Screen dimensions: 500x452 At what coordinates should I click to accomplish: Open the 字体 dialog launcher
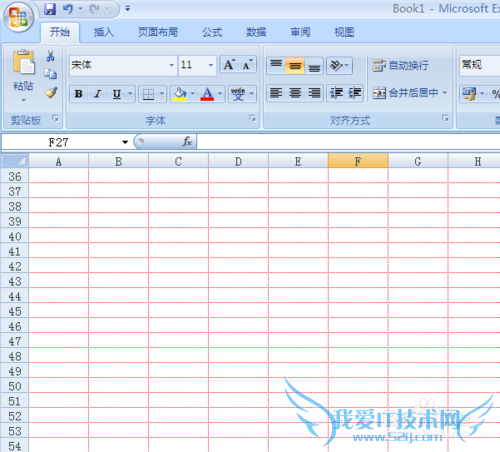[x=252, y=118]
